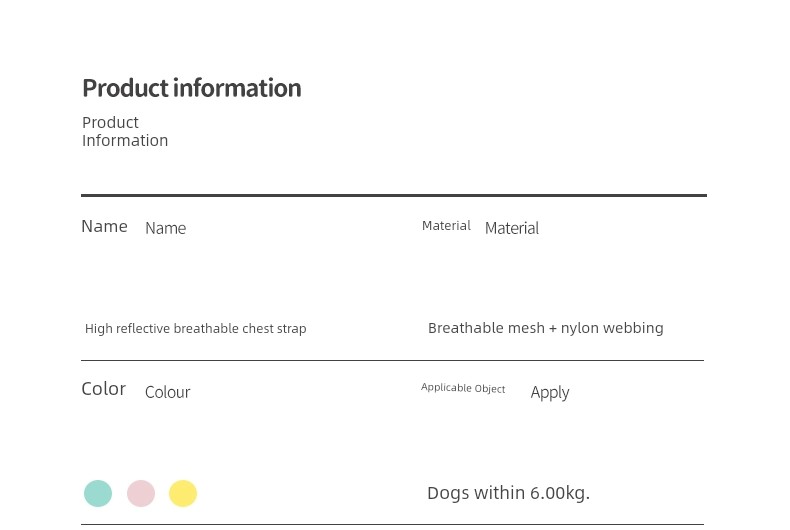
Task: Click the thick divider under the heading
Action: click(x=393, y=195)
